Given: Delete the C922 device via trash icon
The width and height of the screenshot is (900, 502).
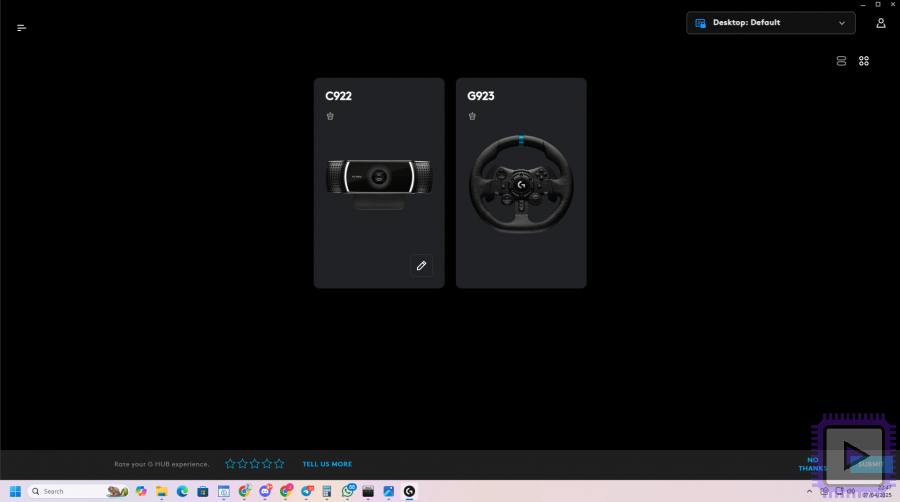Looking at the screenshot, I should (x=330, y=116).
